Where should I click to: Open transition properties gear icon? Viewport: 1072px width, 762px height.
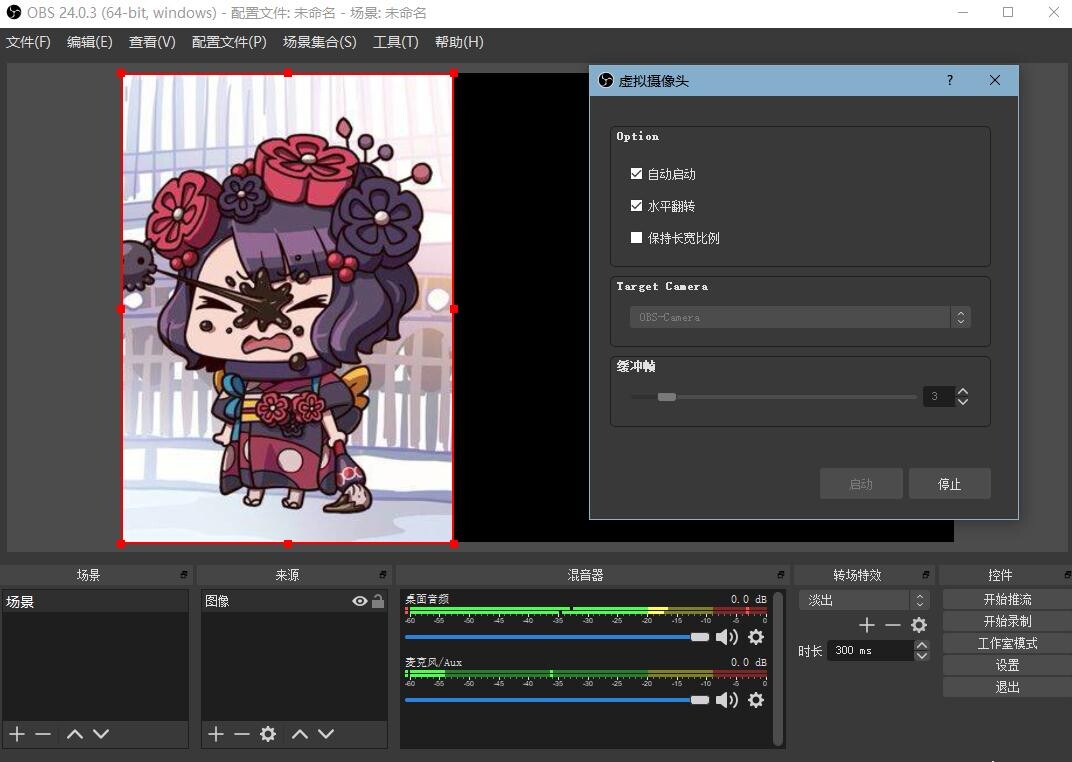(x=919, y=625)
